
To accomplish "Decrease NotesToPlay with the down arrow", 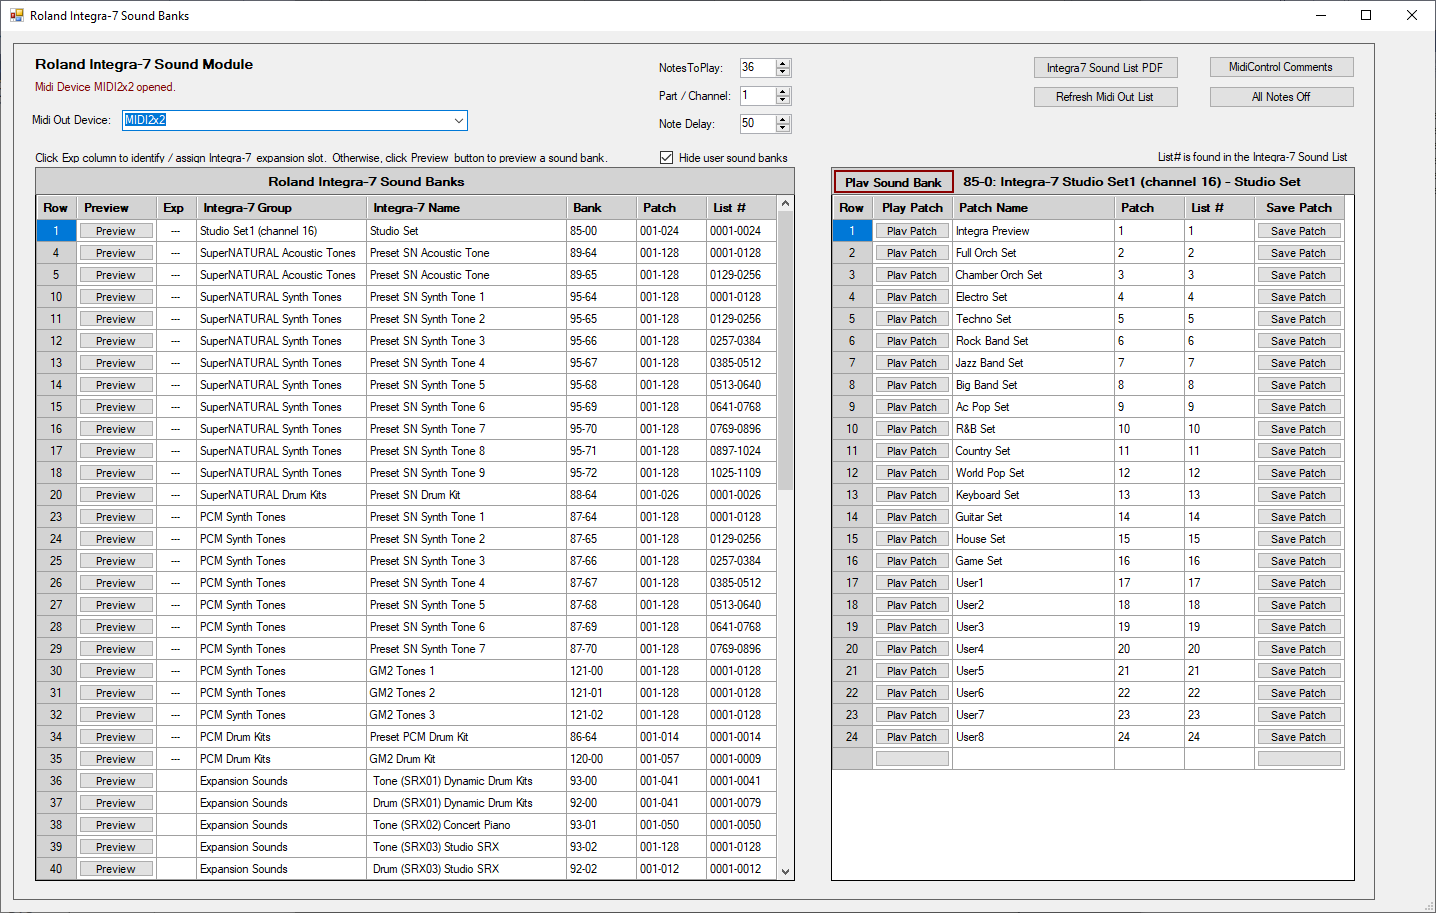I will tap(783, 73).
